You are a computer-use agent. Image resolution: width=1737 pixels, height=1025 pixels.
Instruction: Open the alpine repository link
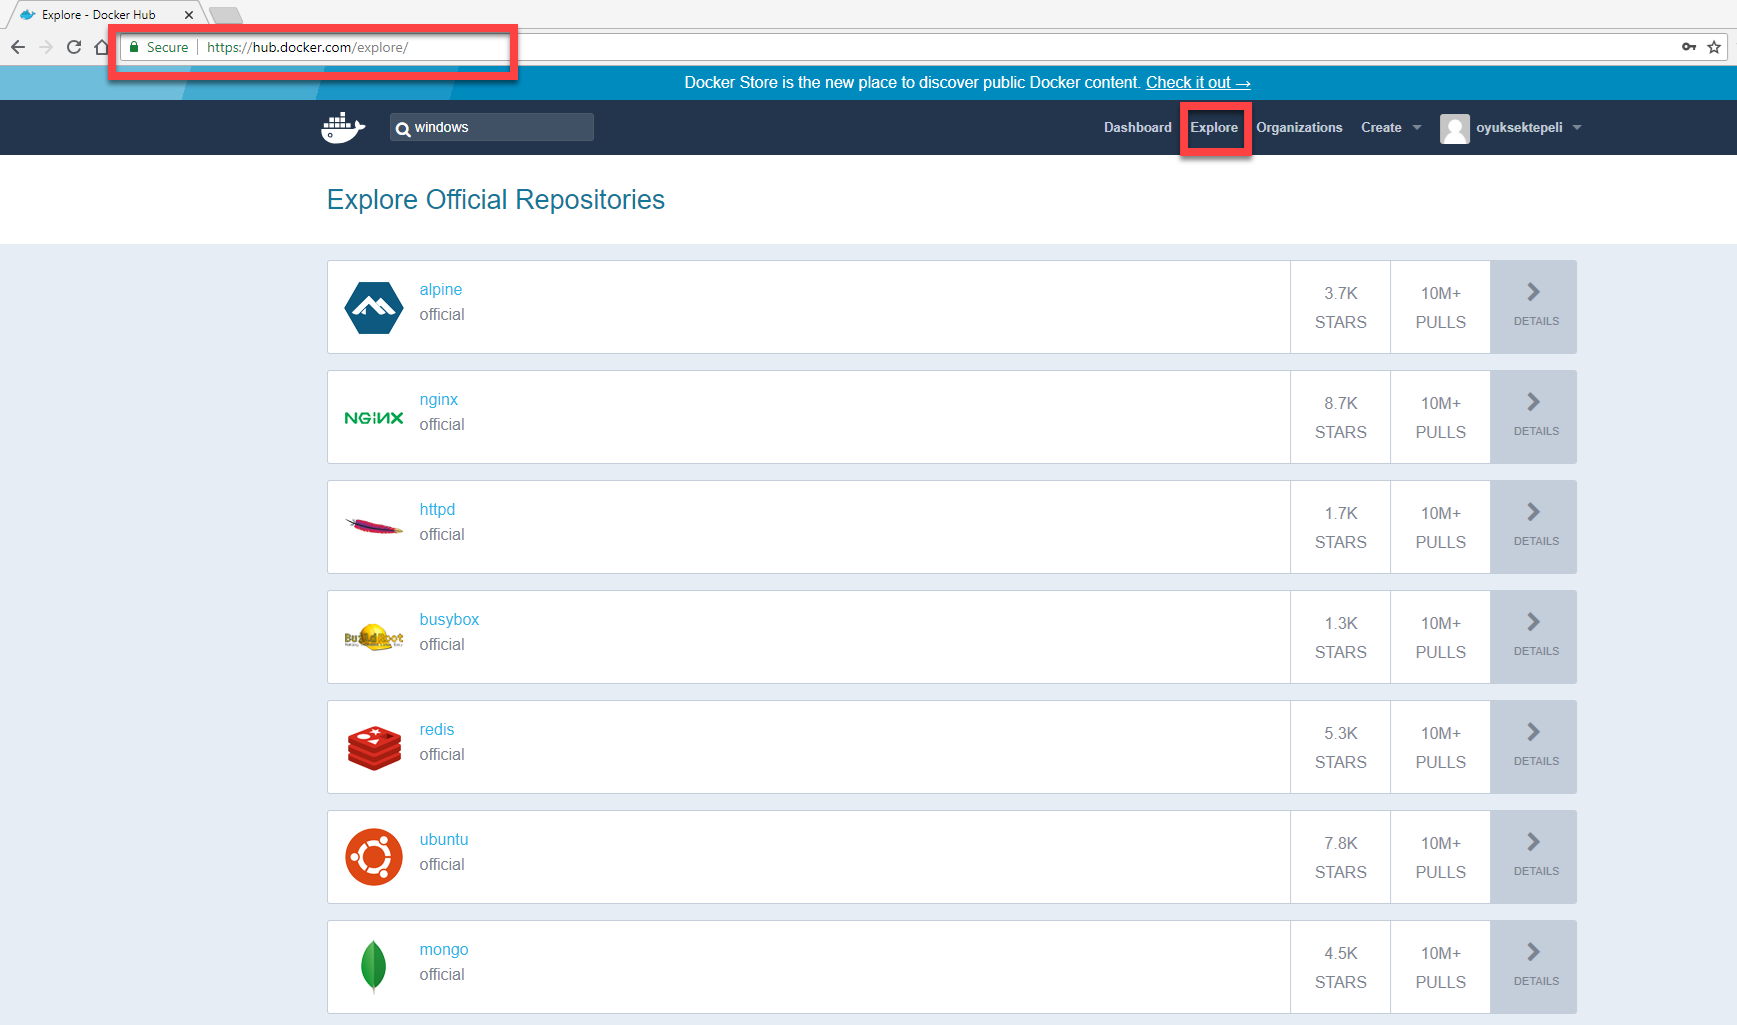click(x=441, y=290)
